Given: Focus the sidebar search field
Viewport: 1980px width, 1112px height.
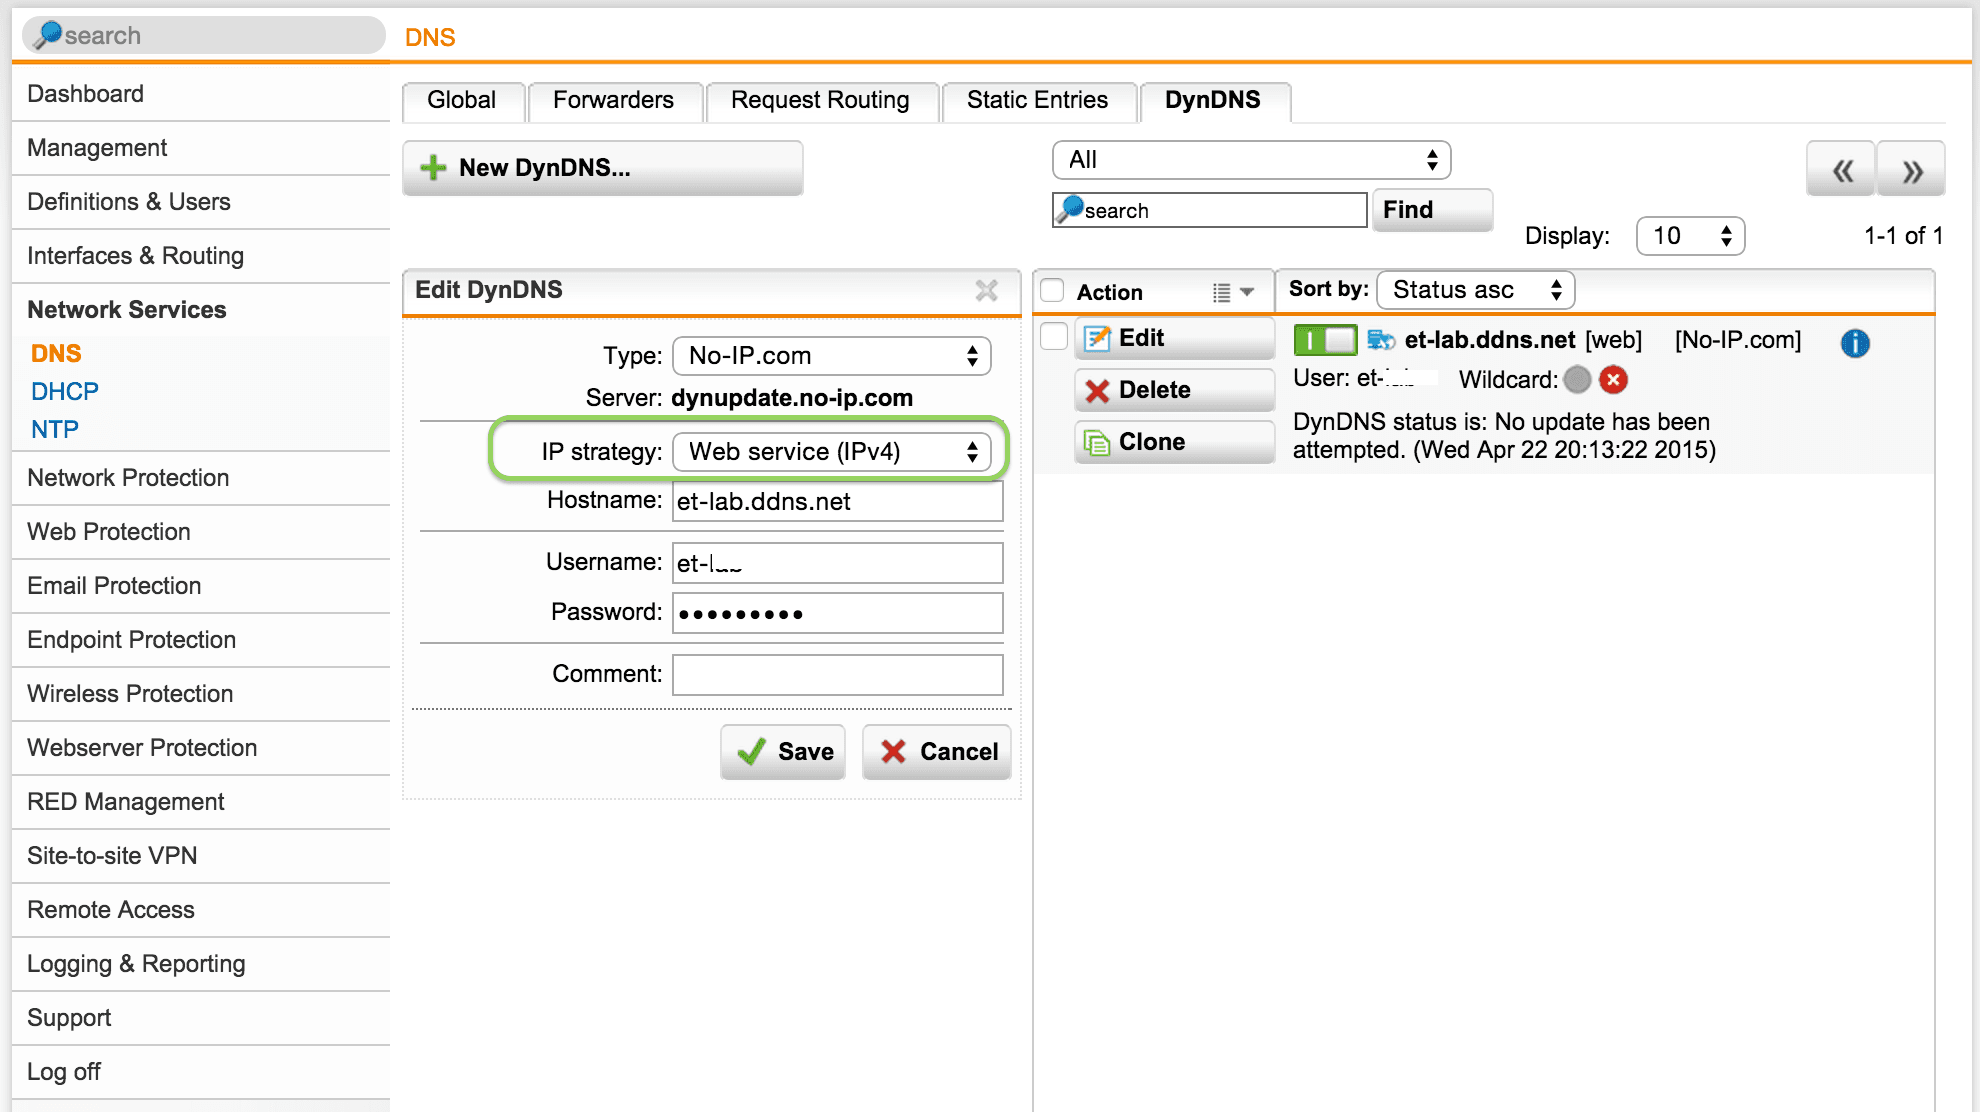Looking at the screenshot, I should (x=204, y=36).
